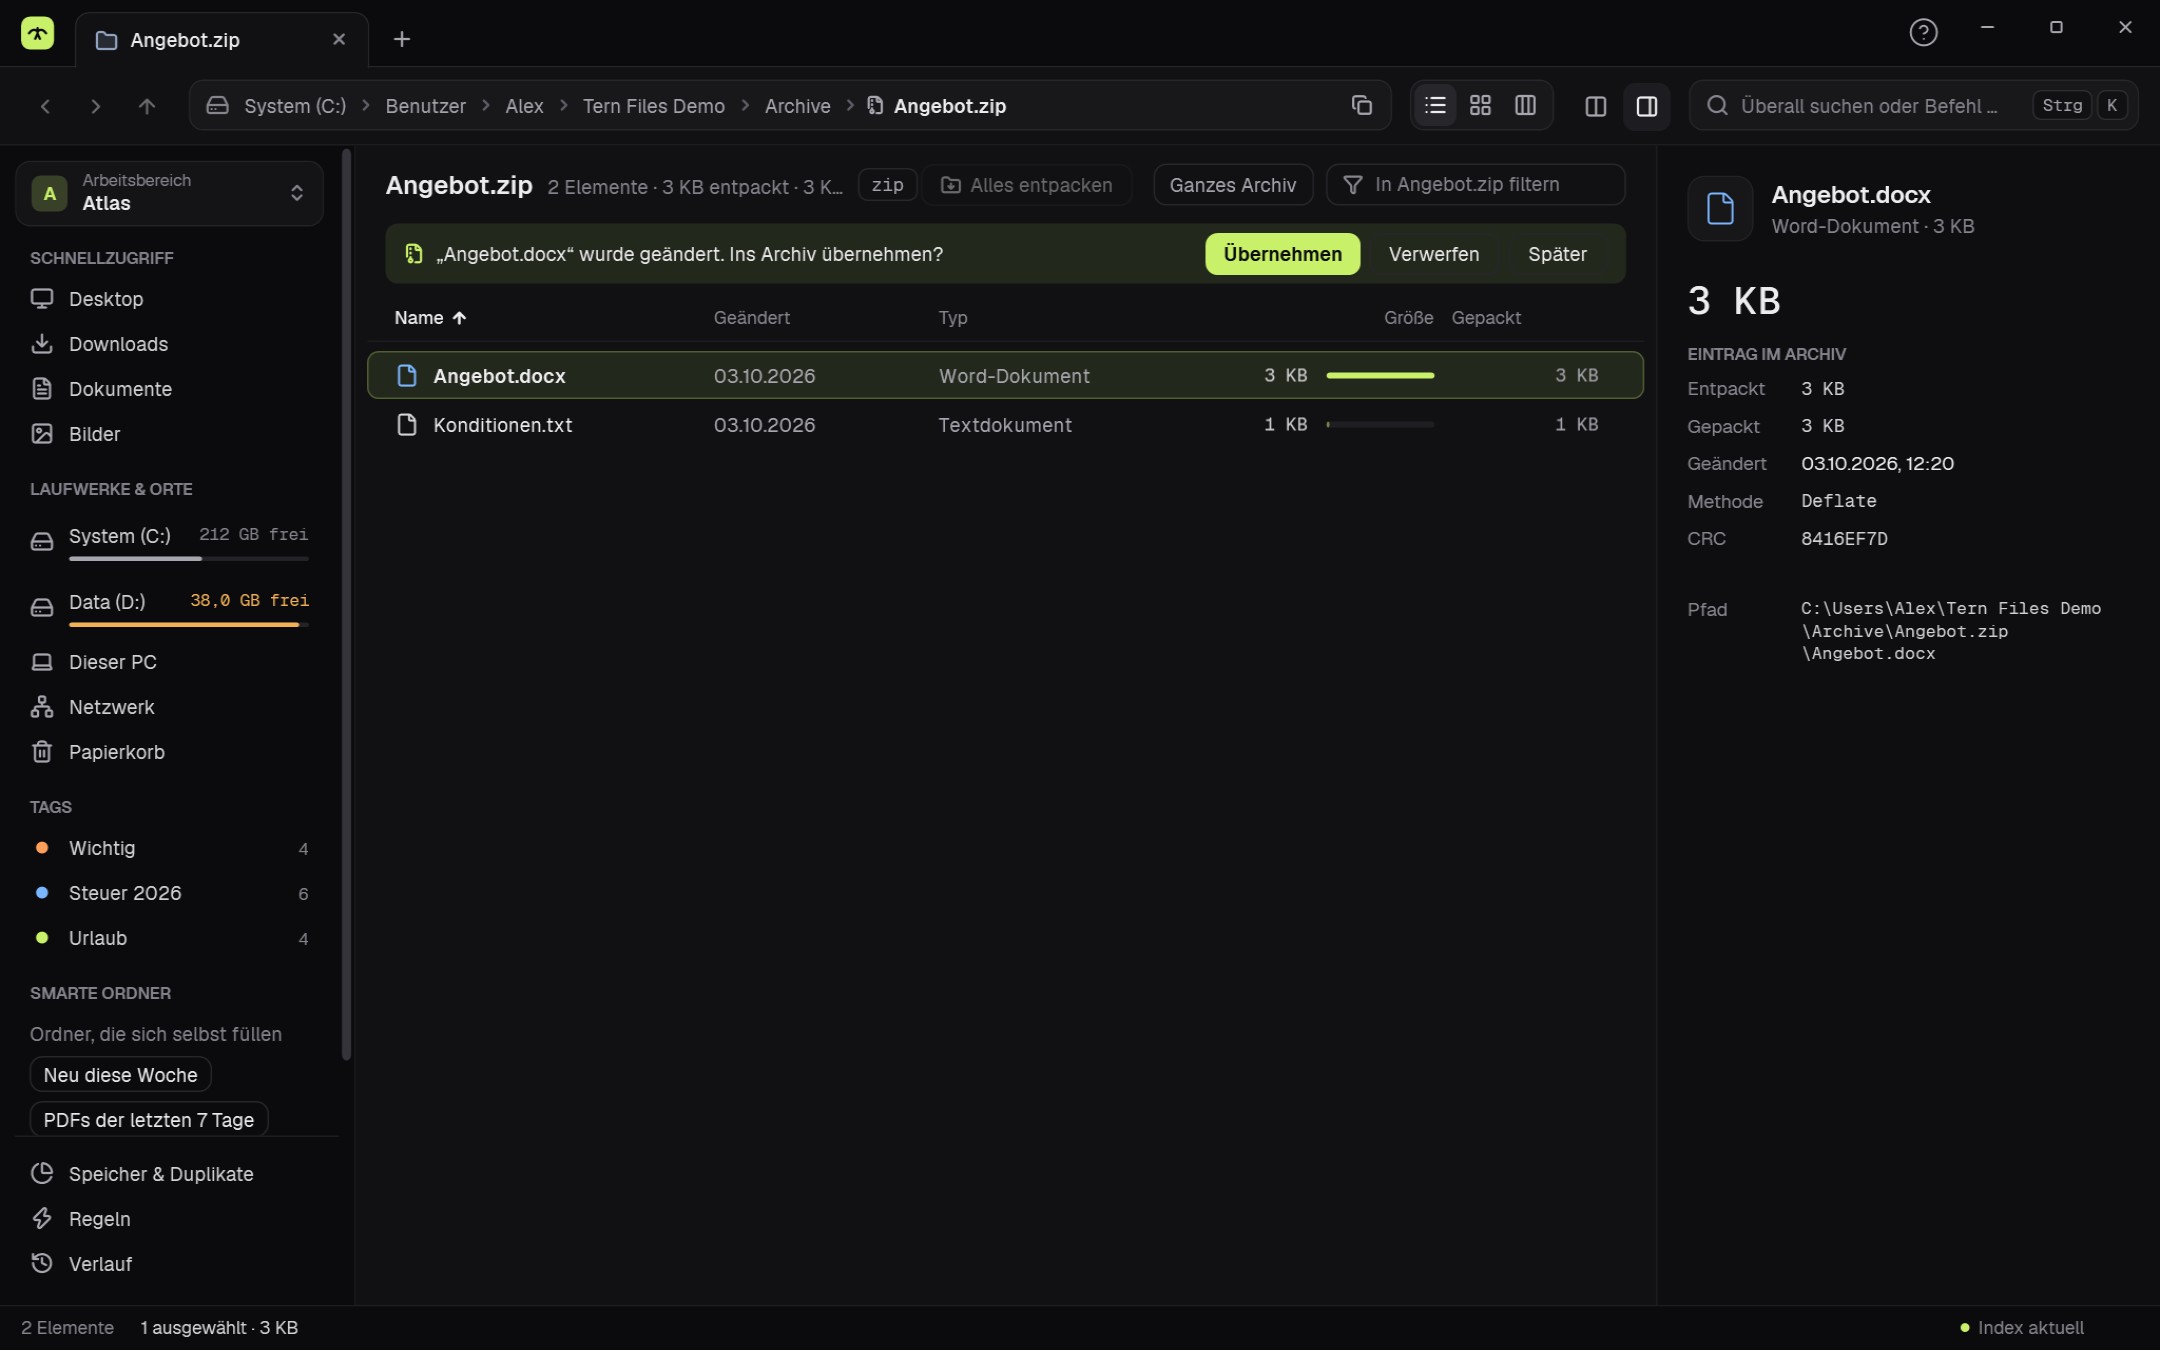The width and height of the screenshot is (2160, 1350).
Task: Open the Ganzes Archiv scope dropdown
Action: (1232, 185)
